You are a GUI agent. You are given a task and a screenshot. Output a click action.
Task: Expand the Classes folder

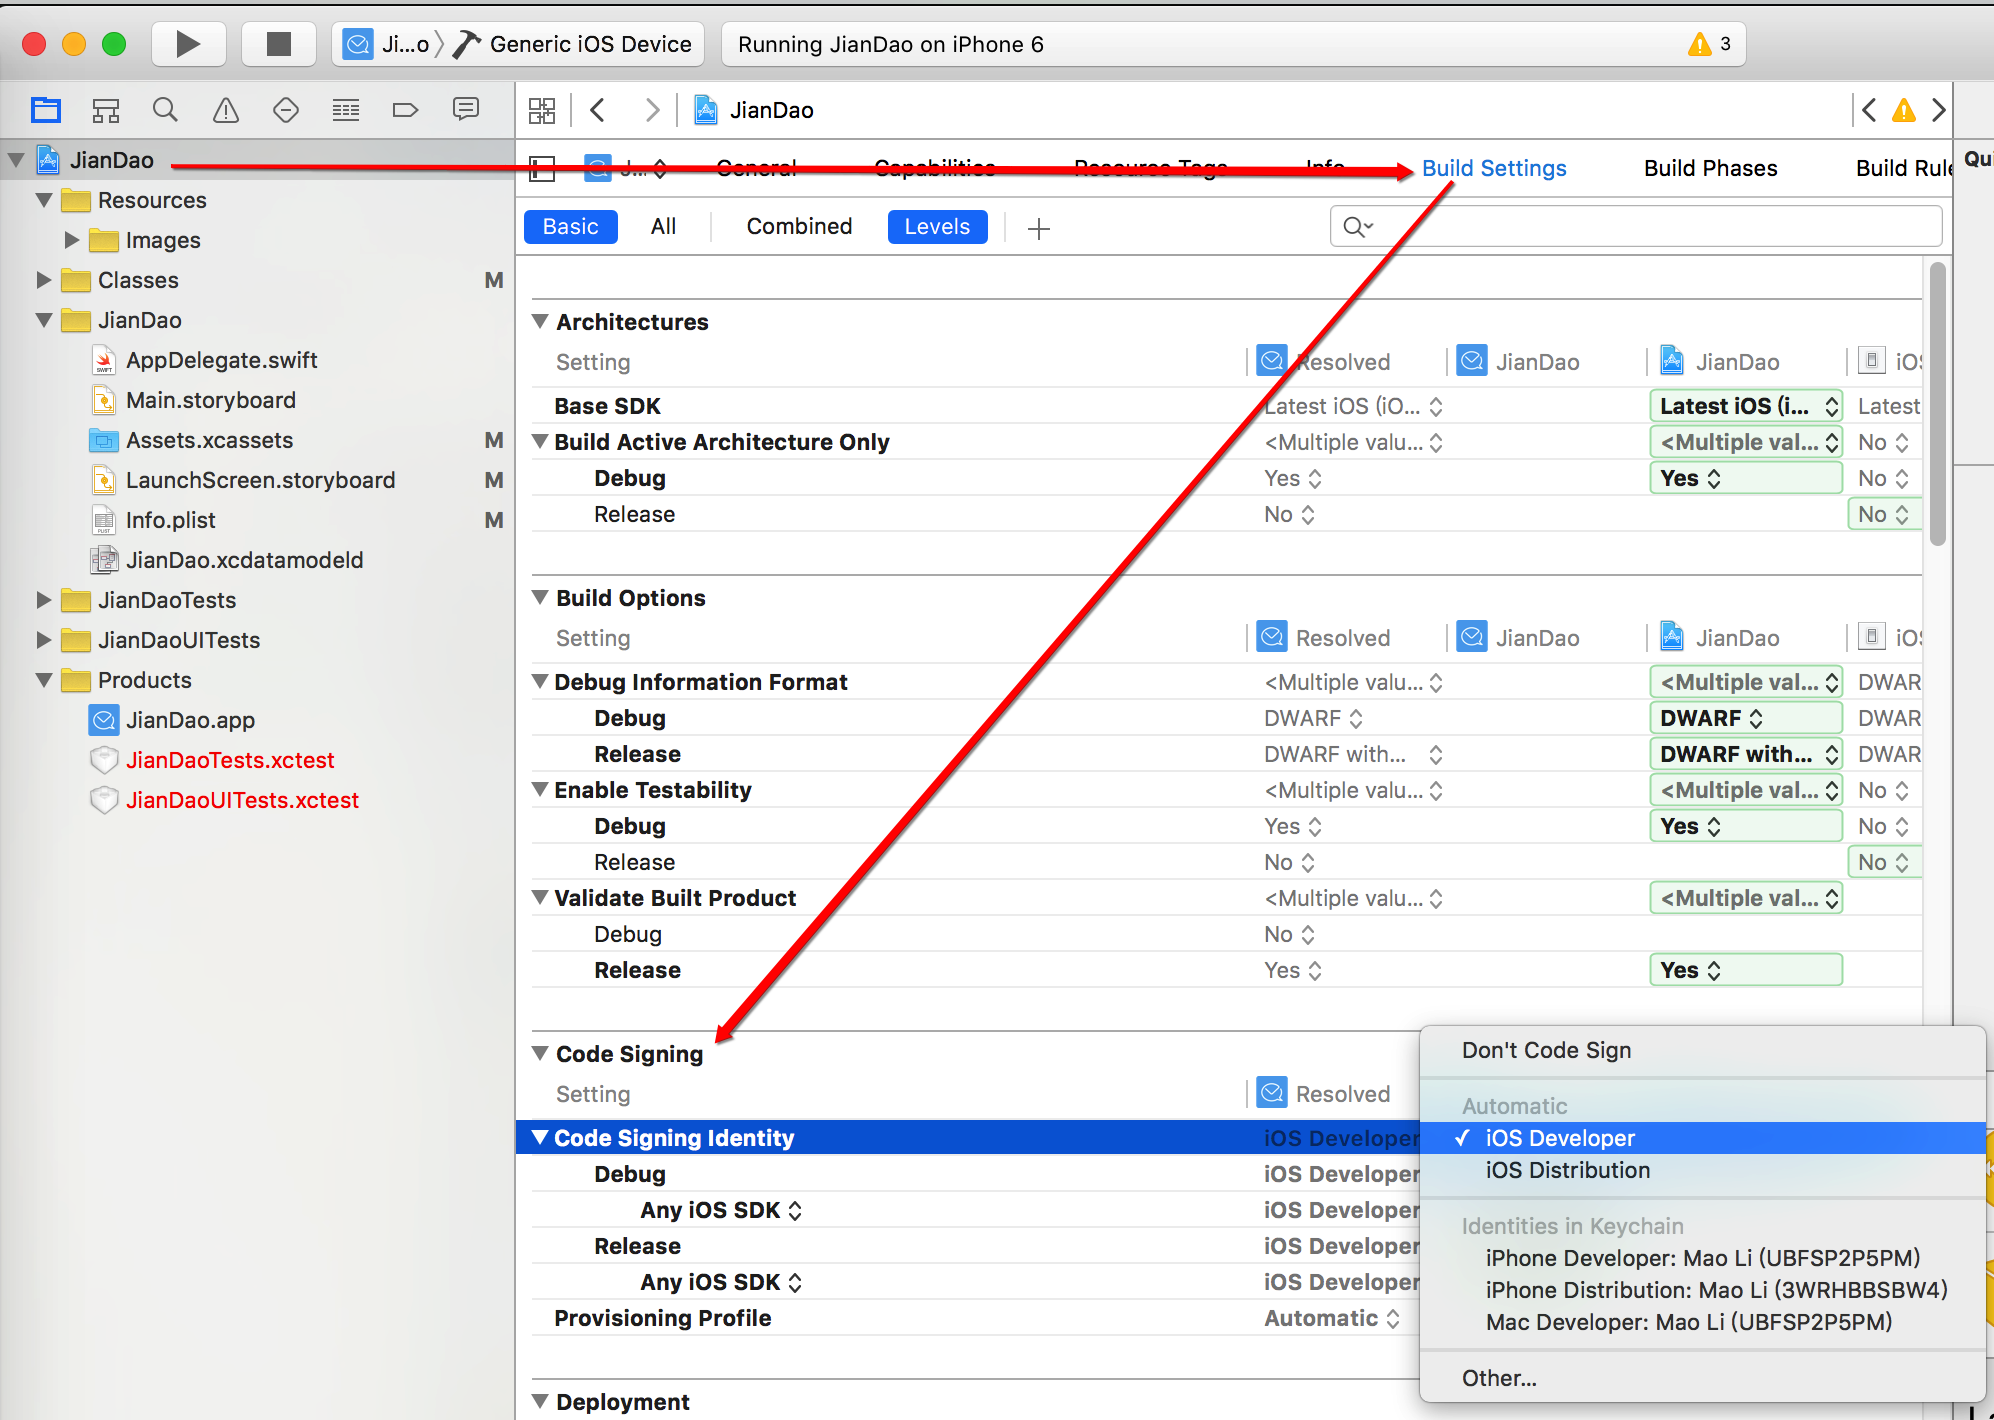click(x=44, y=280)
